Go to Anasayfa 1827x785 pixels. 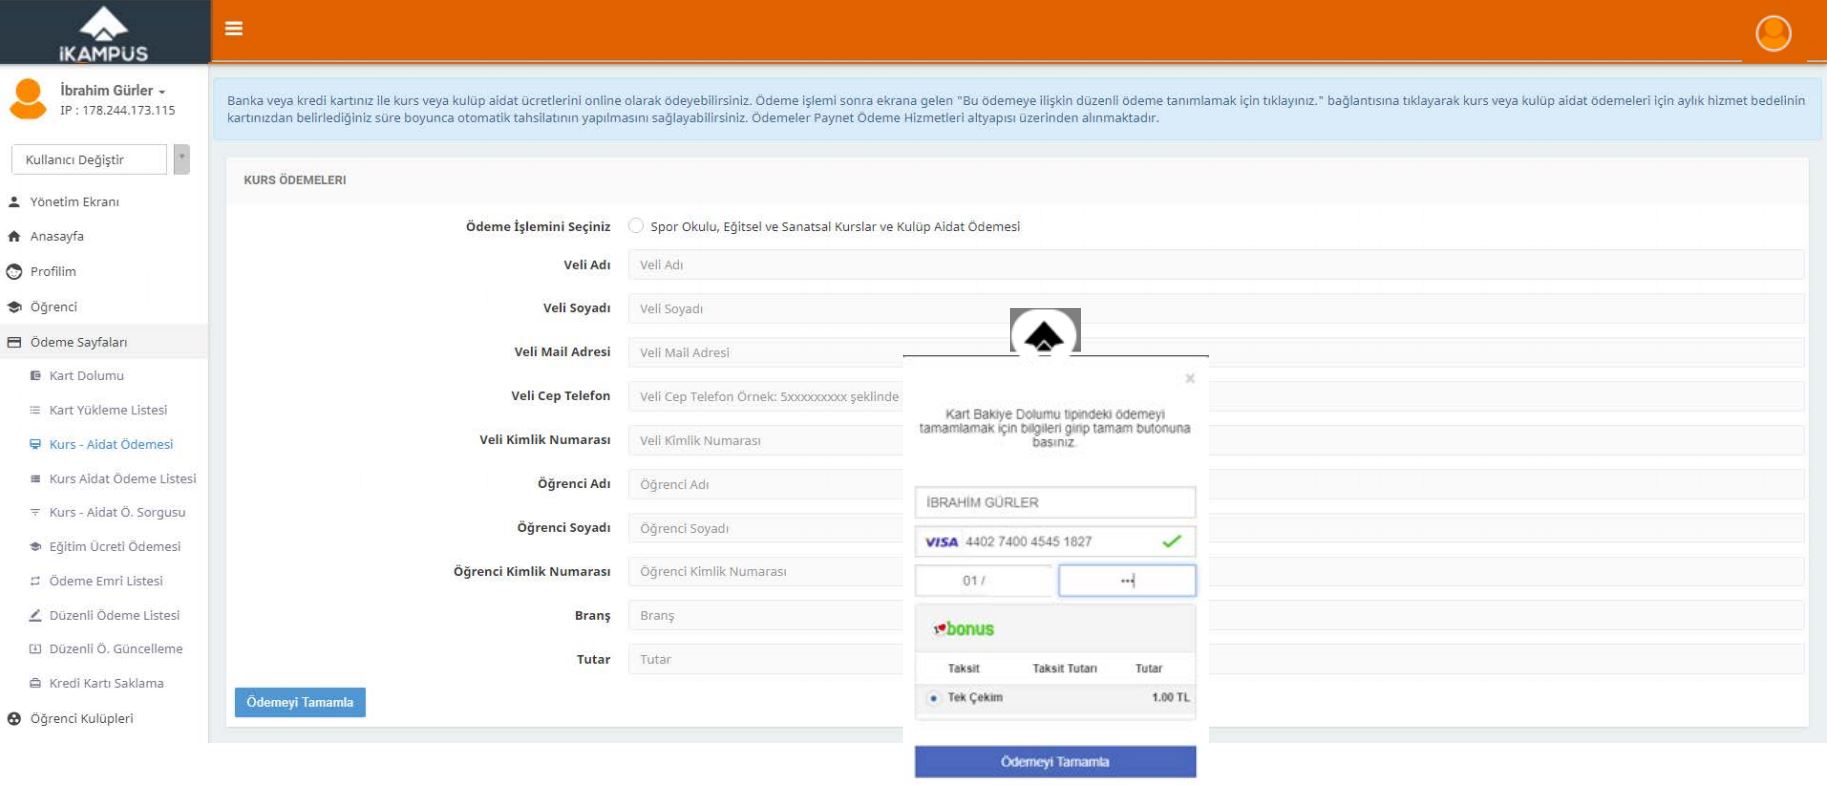coord(57,237)
